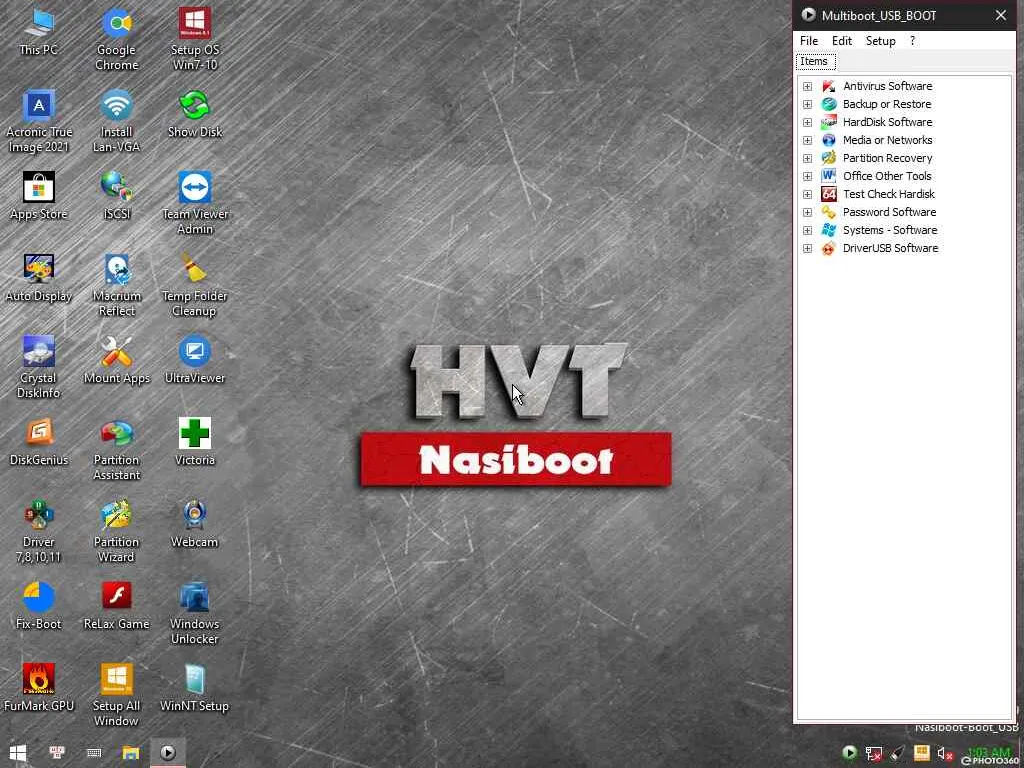Open File menu in Multiboot_USB_BOOT
Screen dimensions: 1024x768
(809, 40)
